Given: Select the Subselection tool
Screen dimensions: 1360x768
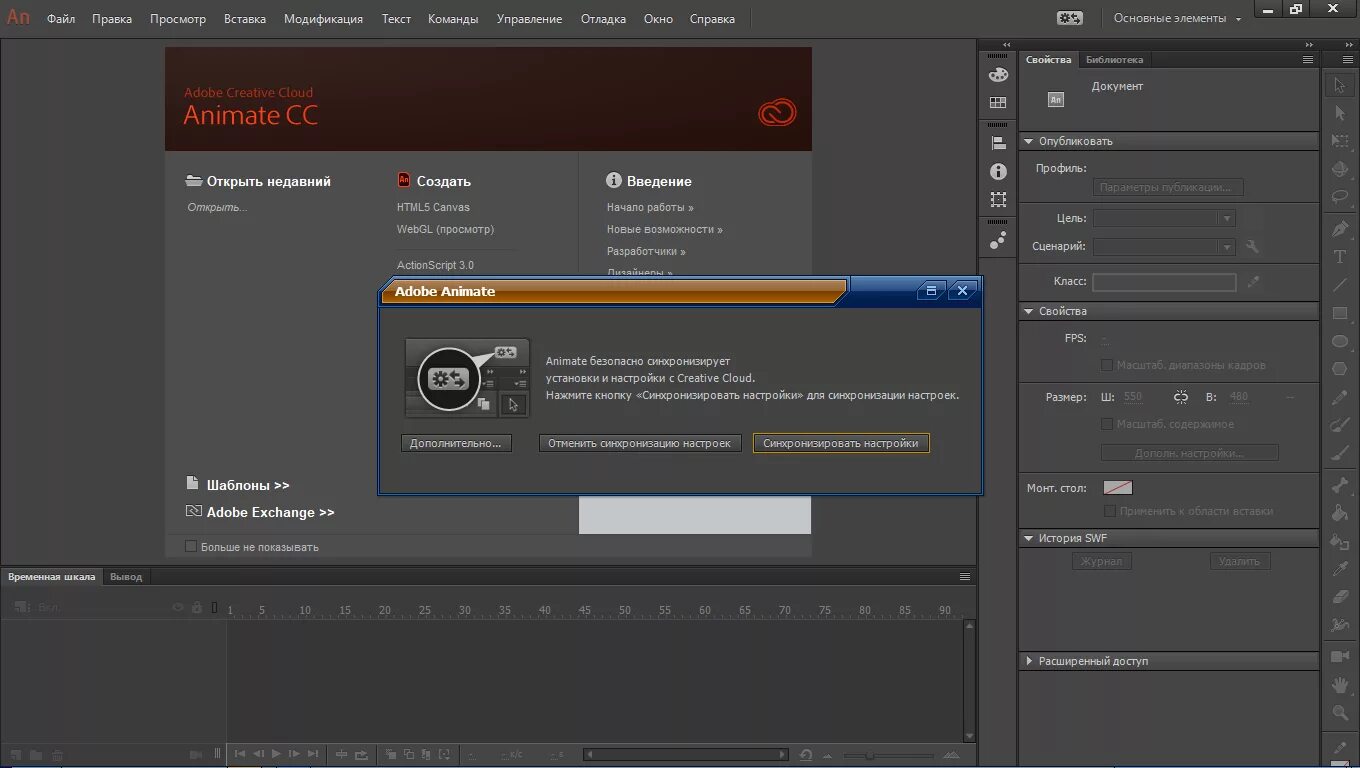Looking at the screenshot, I should click(x=1340, y=114).
